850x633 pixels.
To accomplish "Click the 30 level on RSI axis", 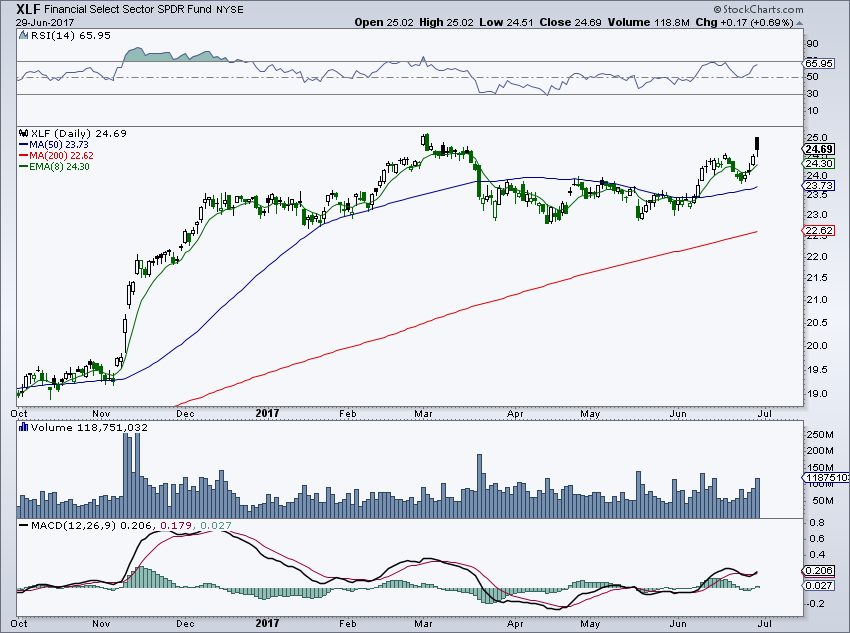I will coord(813,94).
